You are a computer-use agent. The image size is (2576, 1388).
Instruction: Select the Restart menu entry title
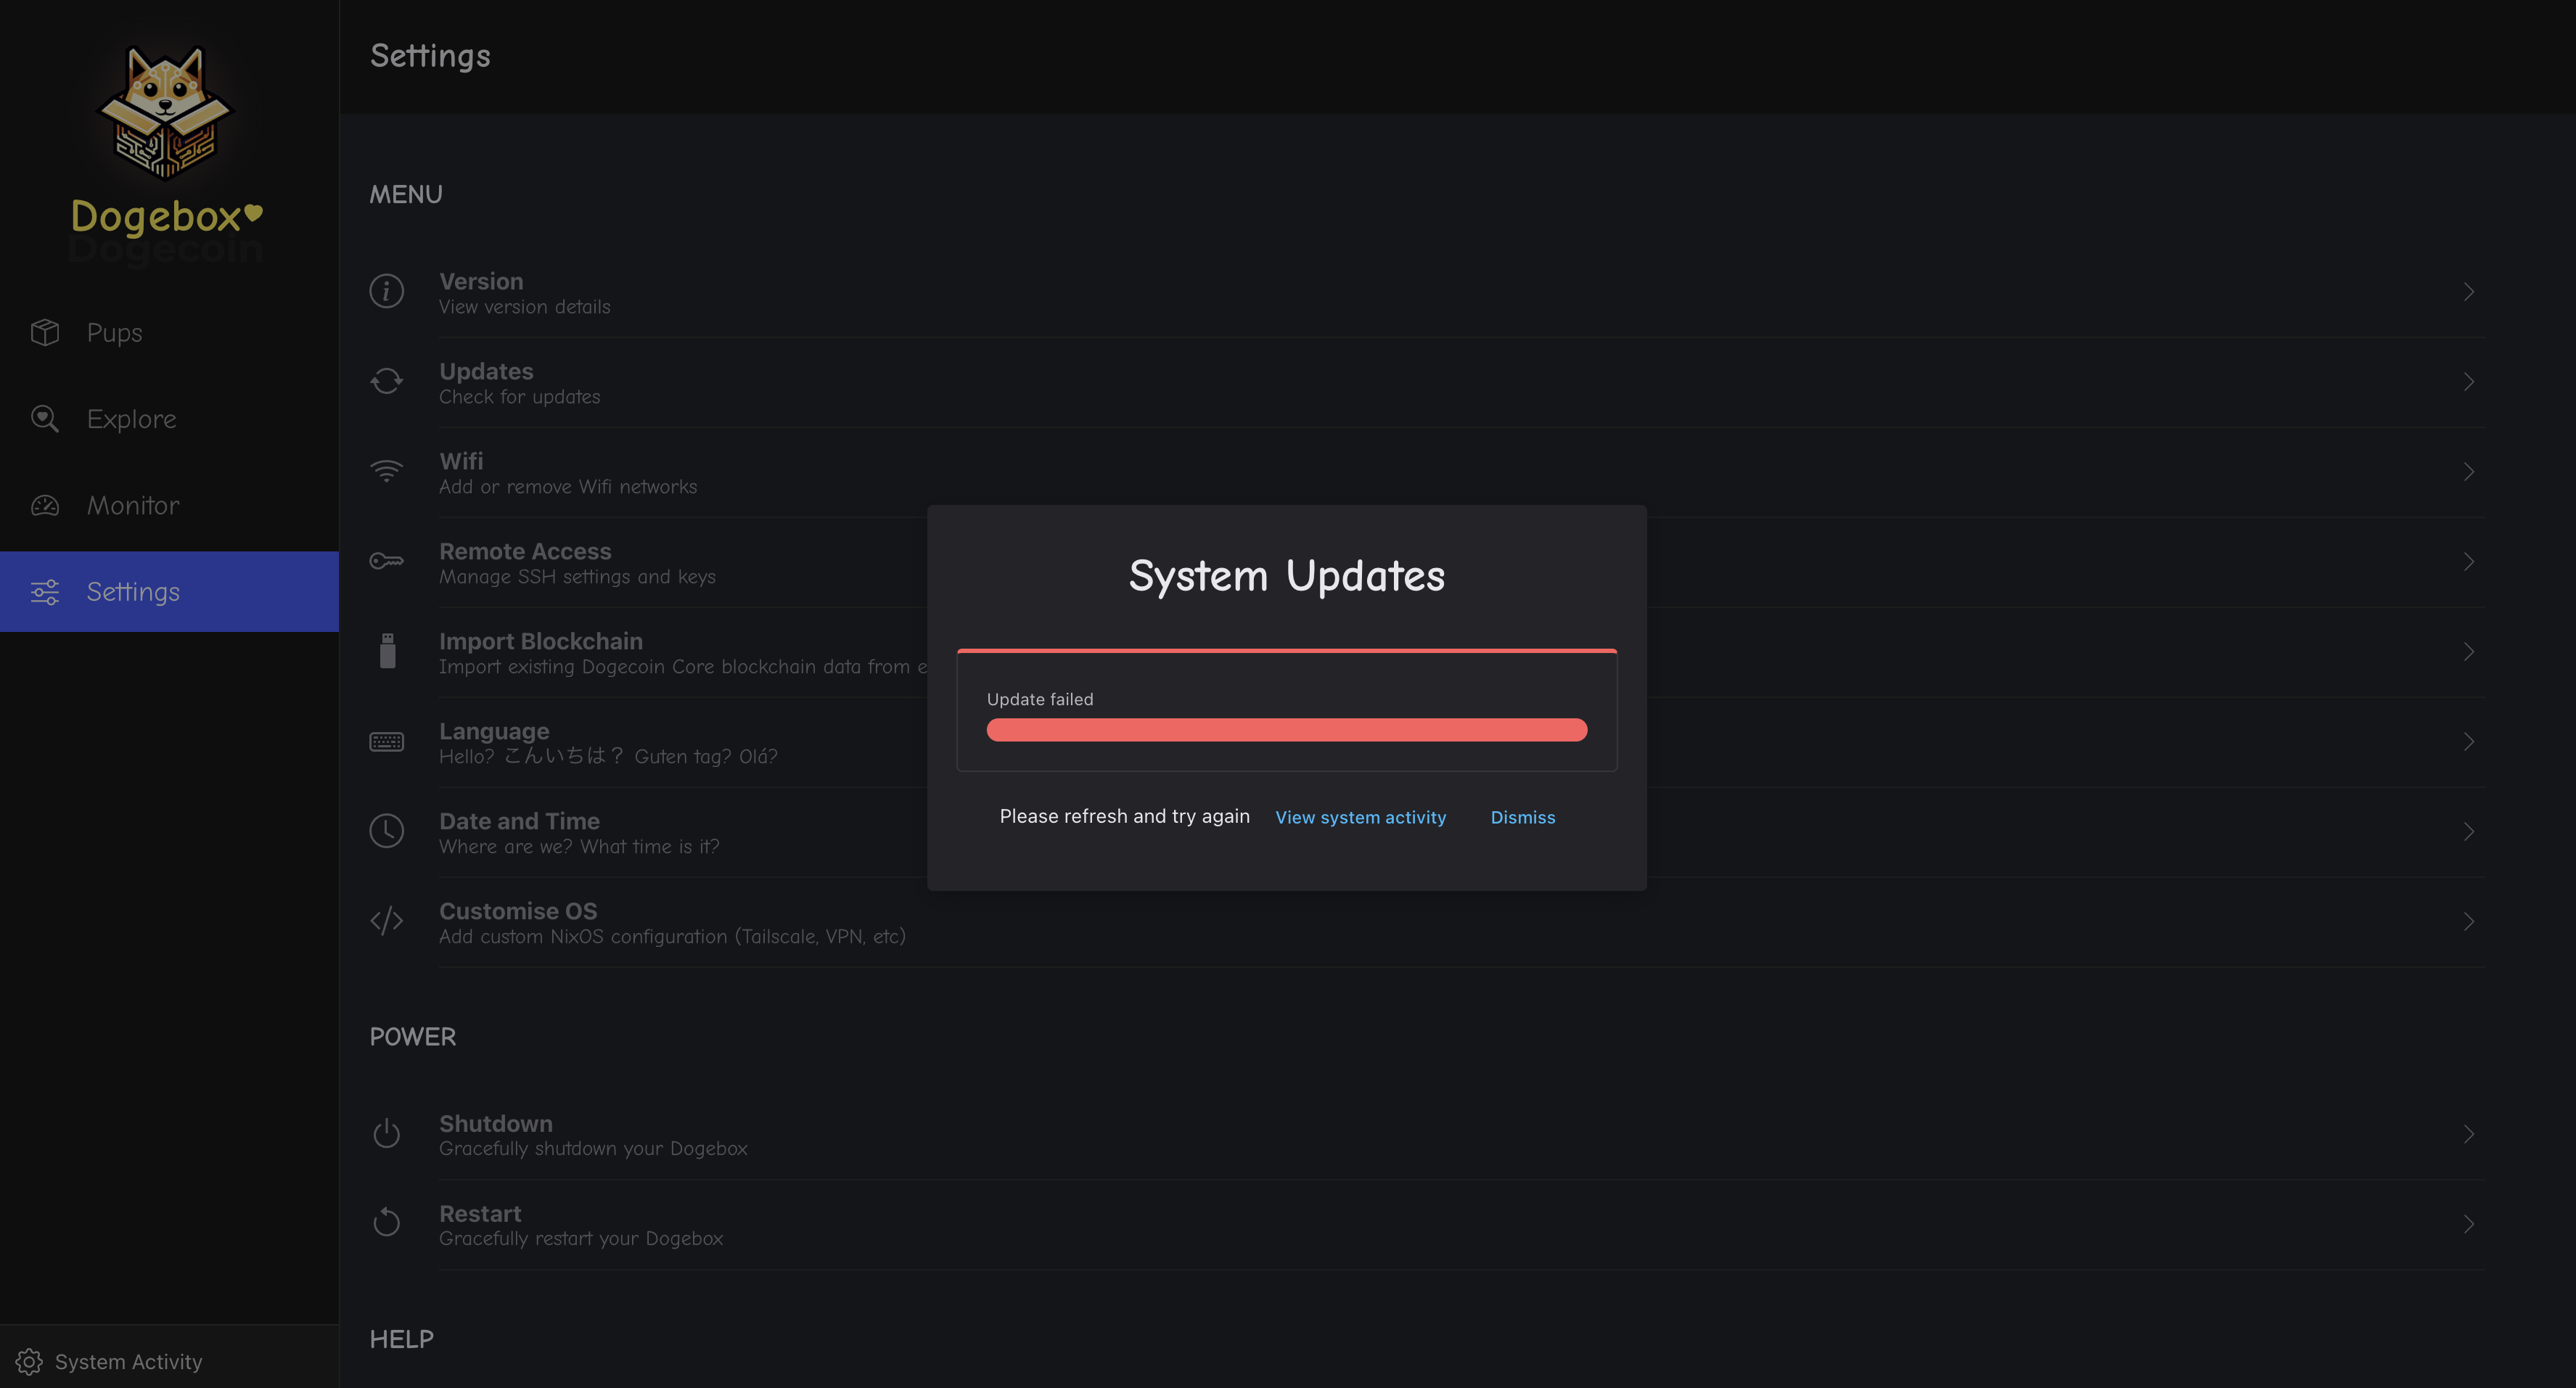point(480,1213)
